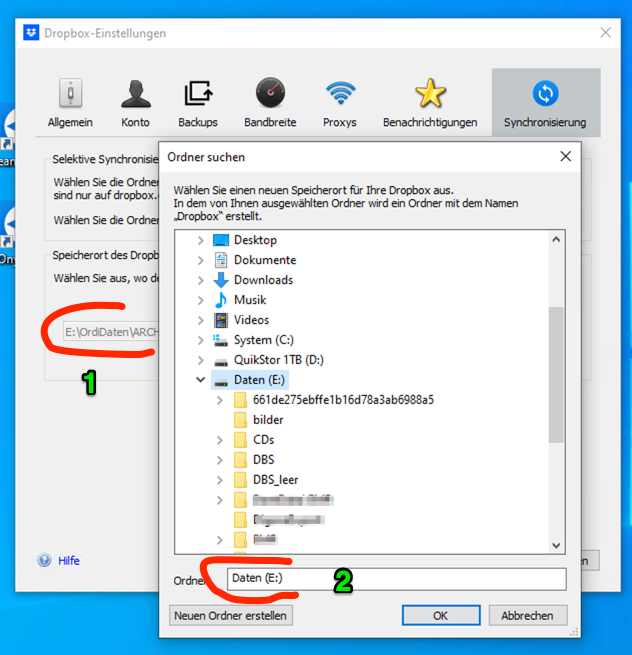Expand the DBS folder node

pyautogui.click(x=220, y=460)
